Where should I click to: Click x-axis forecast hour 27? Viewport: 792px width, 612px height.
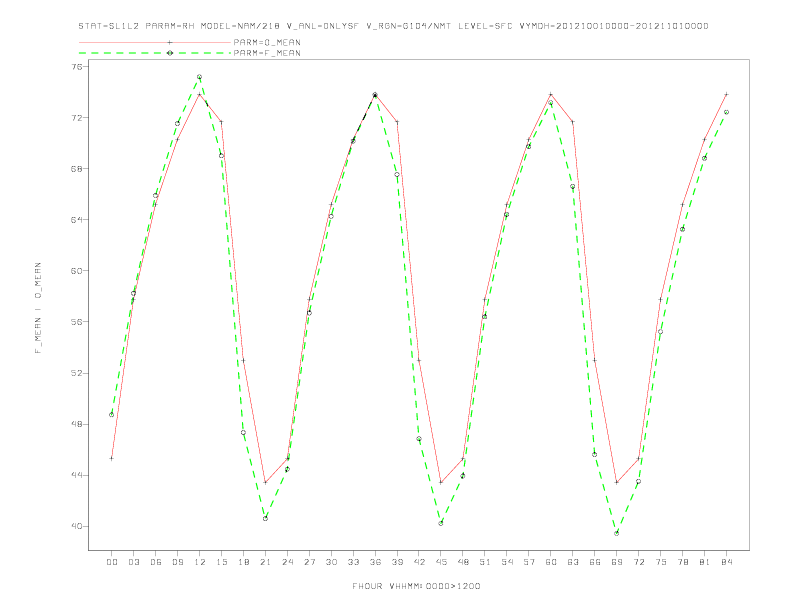(309, 562)
